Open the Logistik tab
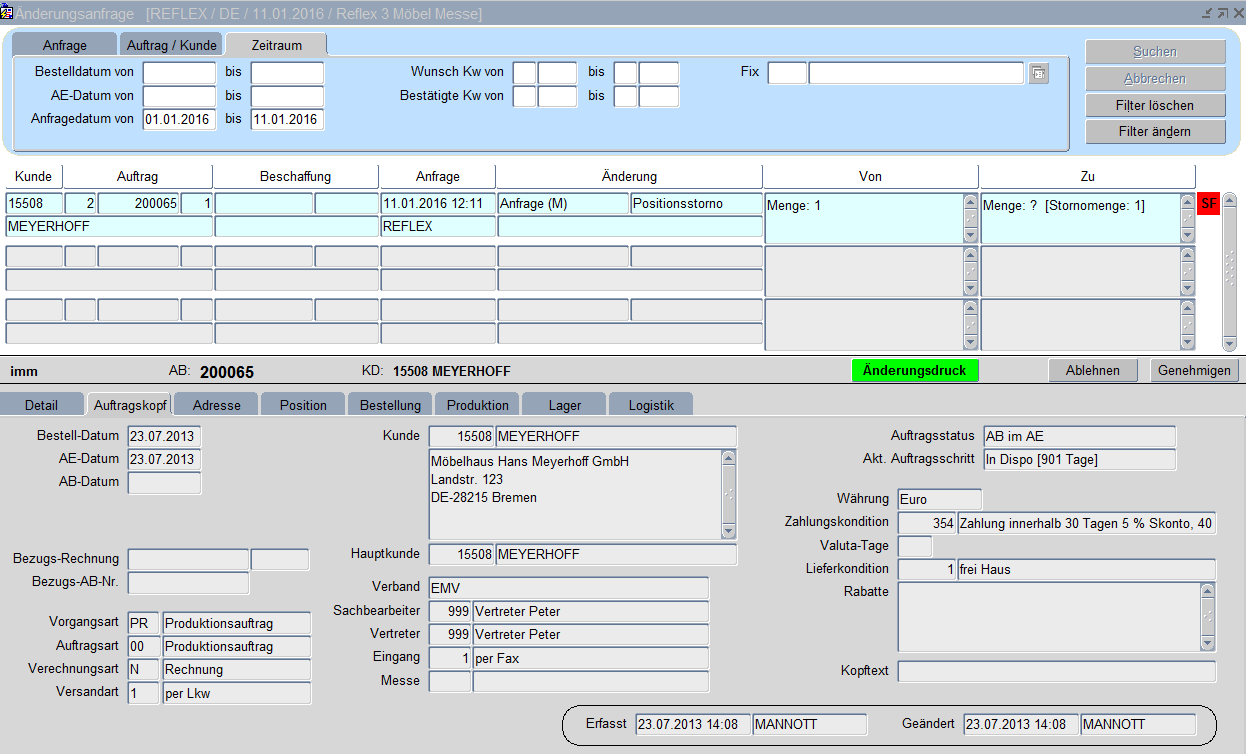Viewport: 1246px width, 755px height. click(x=651, y=405)
